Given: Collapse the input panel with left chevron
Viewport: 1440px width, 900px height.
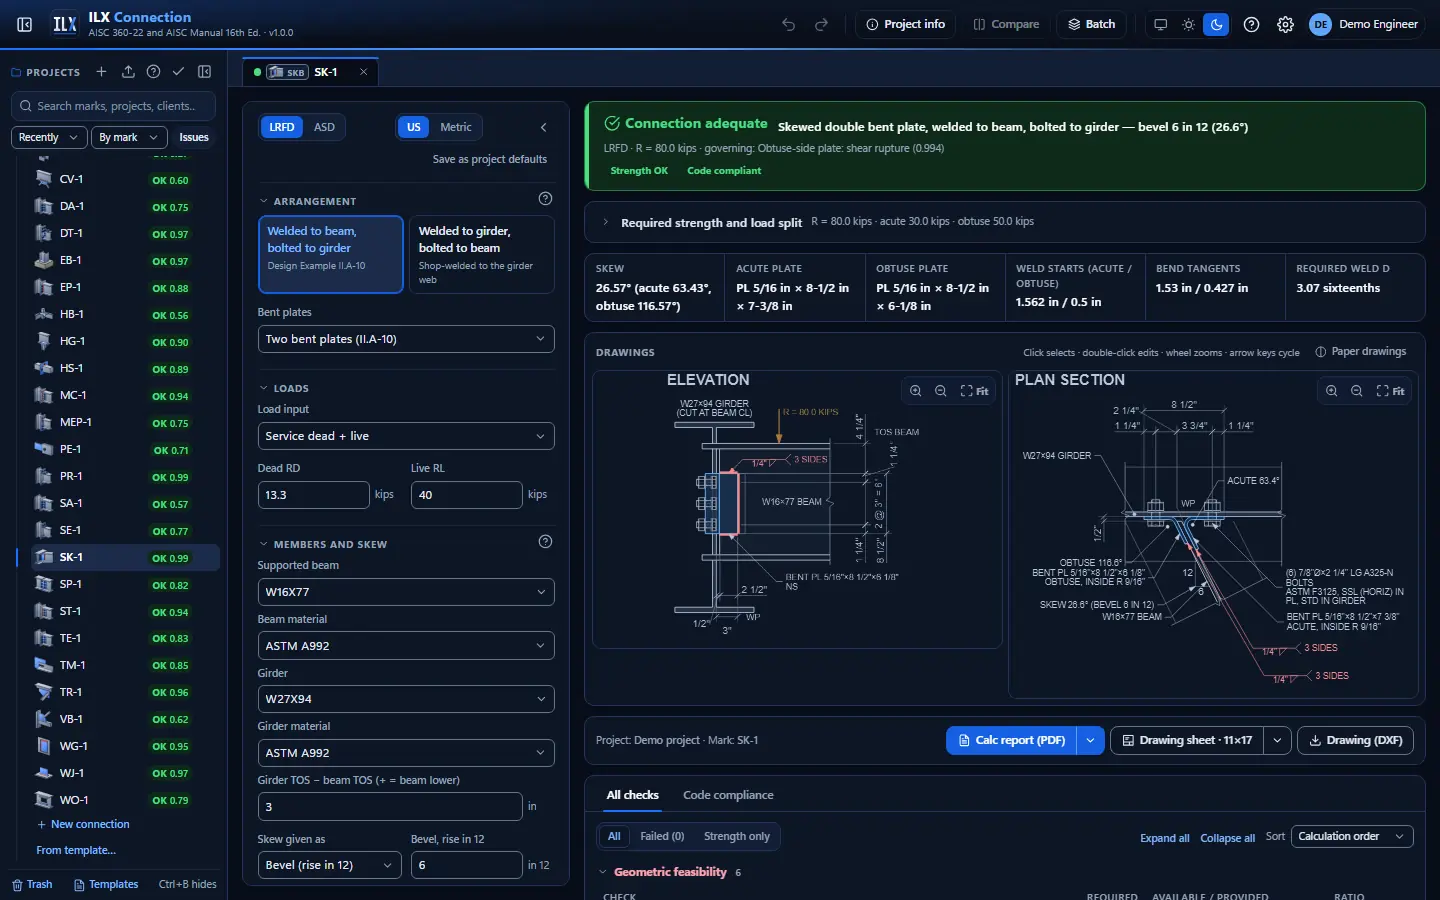Looking at the screenshot, I should 544,127.
